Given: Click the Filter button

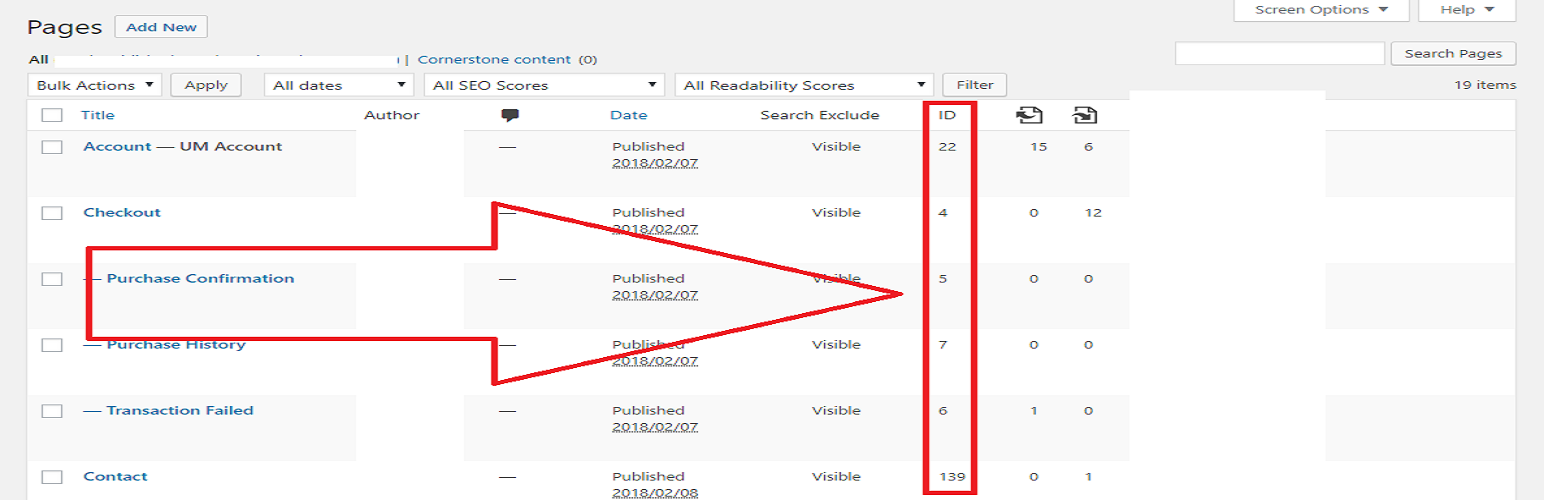Looking at the screenshot, I should click(975, 85).
